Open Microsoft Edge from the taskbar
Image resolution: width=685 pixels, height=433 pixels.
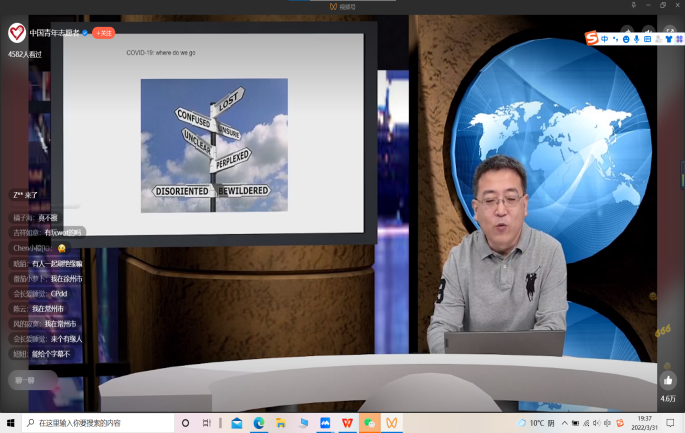tap(259, 423)
